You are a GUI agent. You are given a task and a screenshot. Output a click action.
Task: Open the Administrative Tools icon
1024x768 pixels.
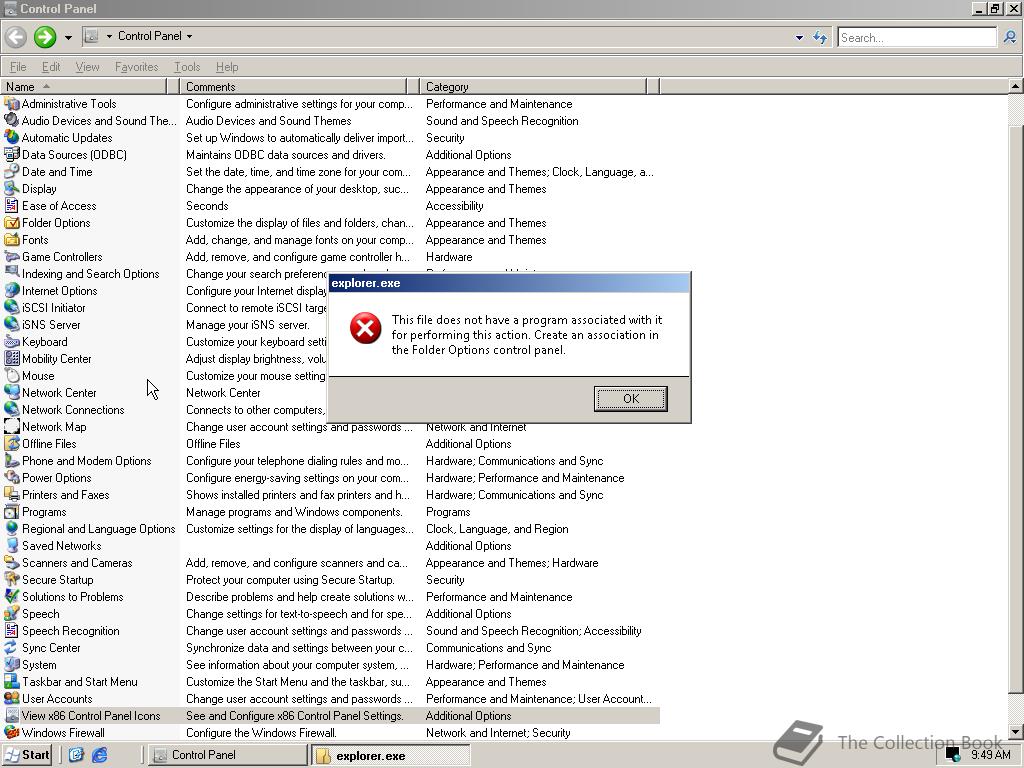12,104
